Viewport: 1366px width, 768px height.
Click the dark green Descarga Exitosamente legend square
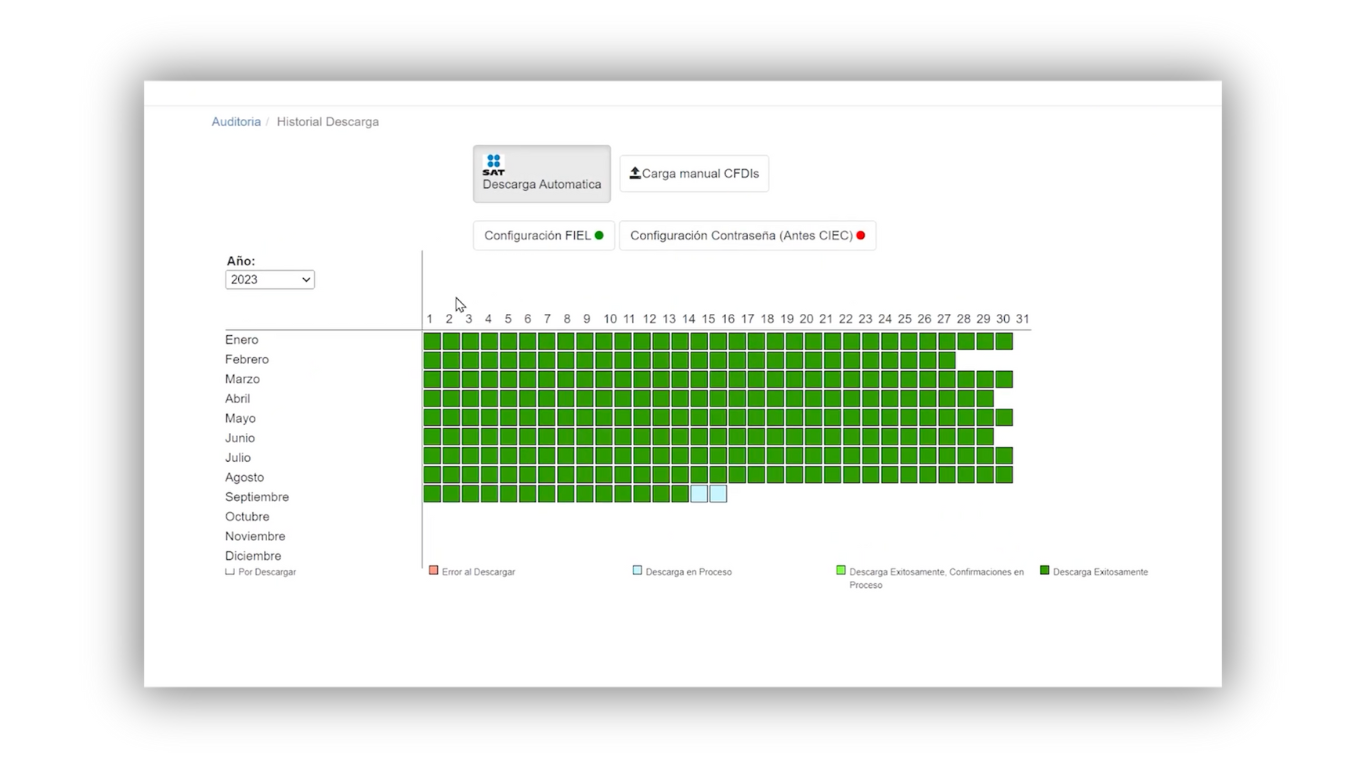pos(1045,570)
